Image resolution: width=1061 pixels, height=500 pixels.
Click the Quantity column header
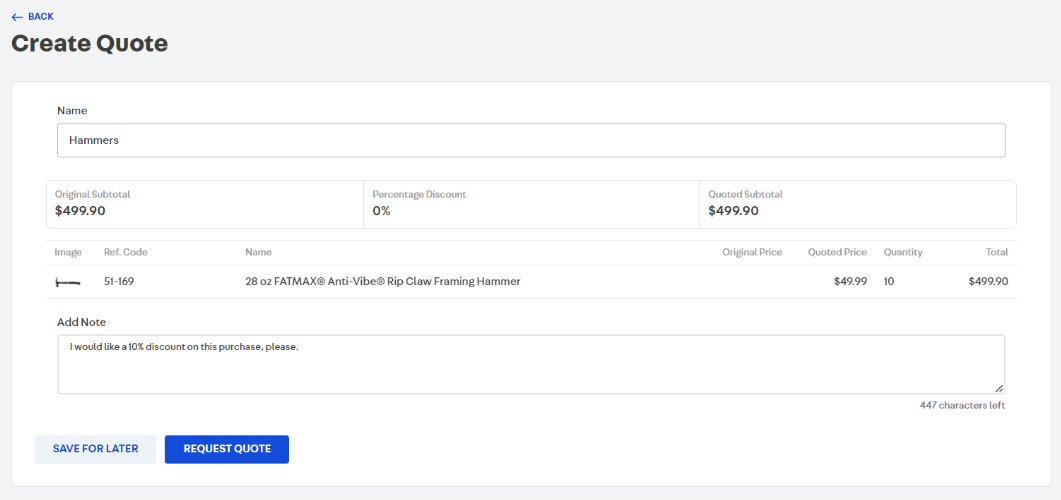pyautogui.click(x=903, y=252)
